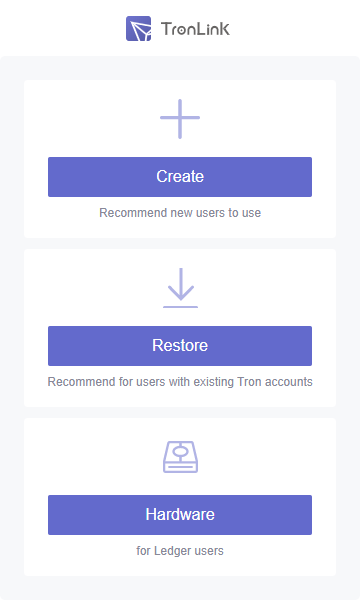360x600 pixels.
Task: Click the paper-plane shape in the TronLink logo
Action: [x=140, y=31]
